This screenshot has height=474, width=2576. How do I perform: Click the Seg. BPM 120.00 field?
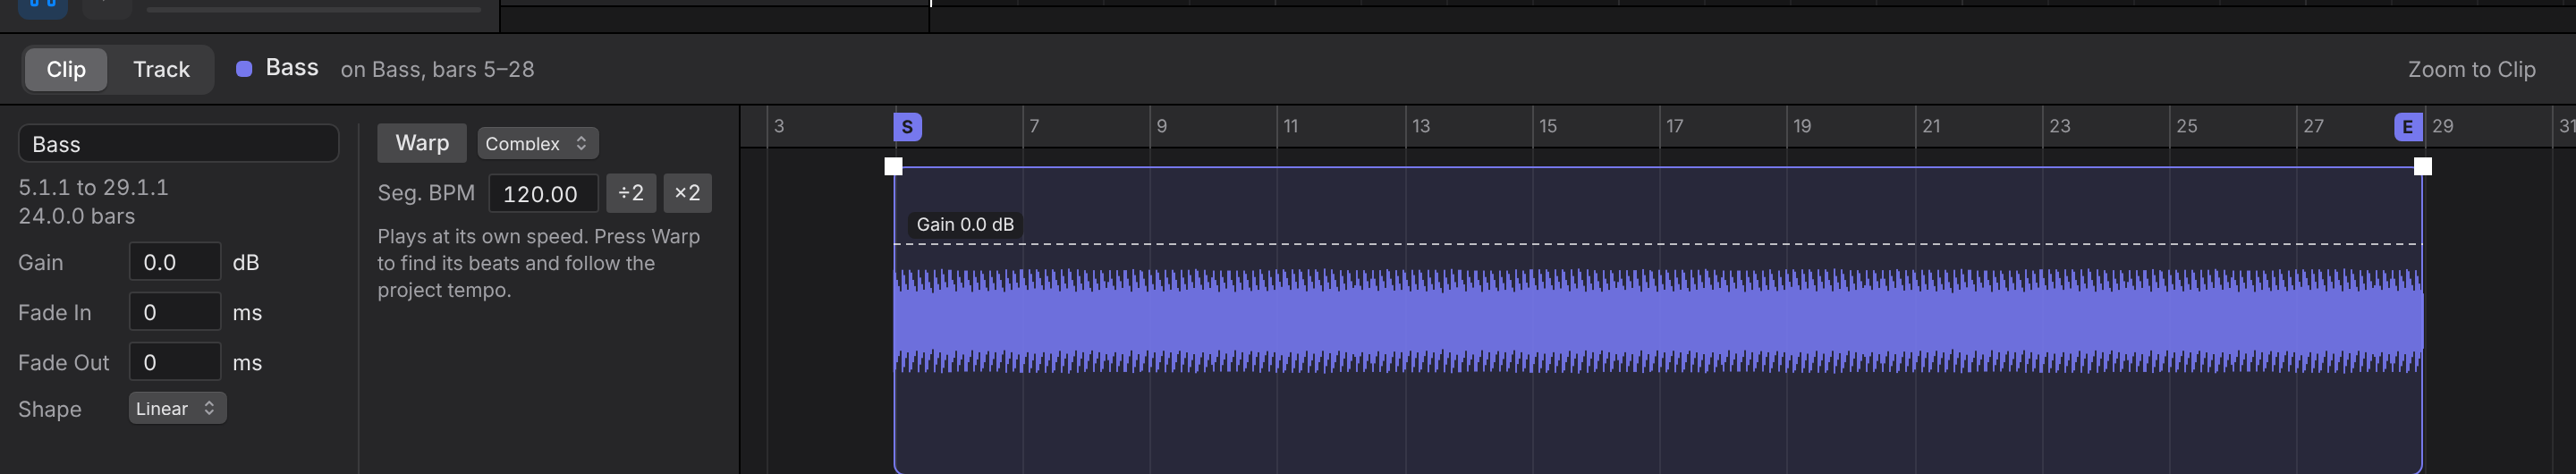(543, 193)
